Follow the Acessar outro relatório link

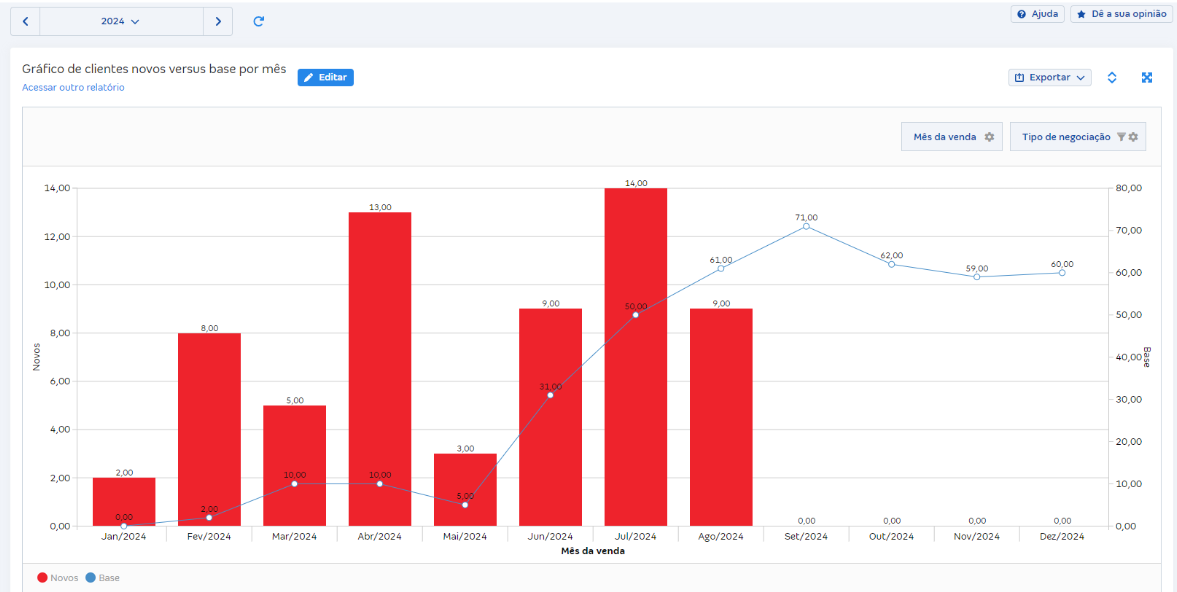[73, 88]
